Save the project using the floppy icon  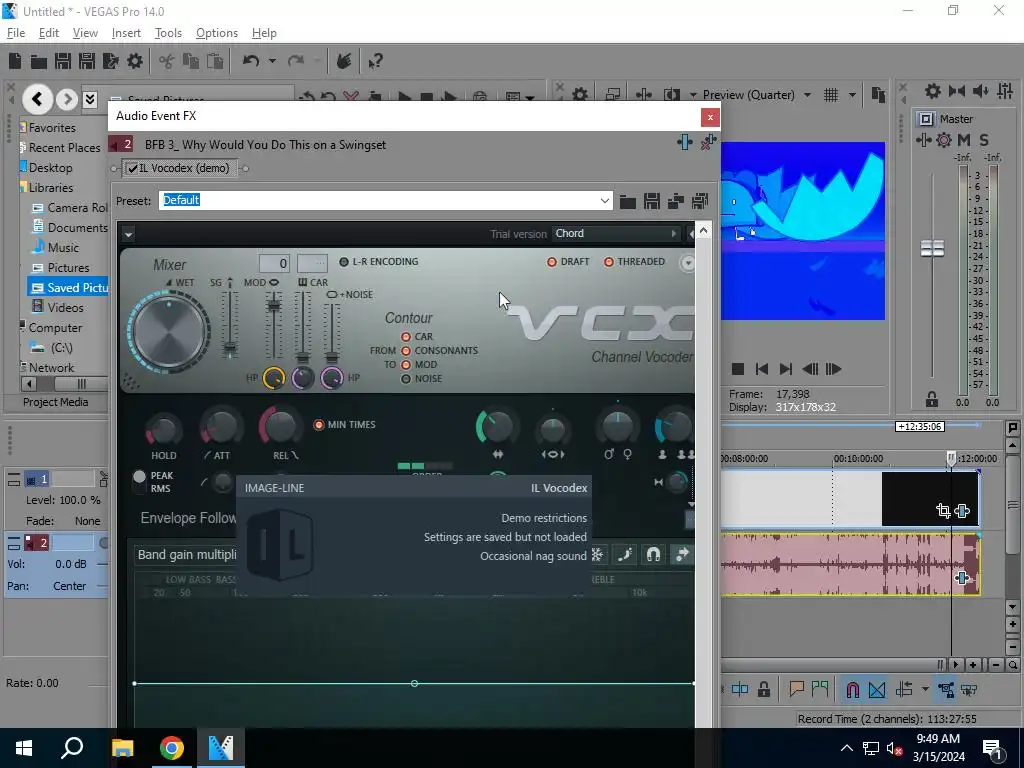63,61
